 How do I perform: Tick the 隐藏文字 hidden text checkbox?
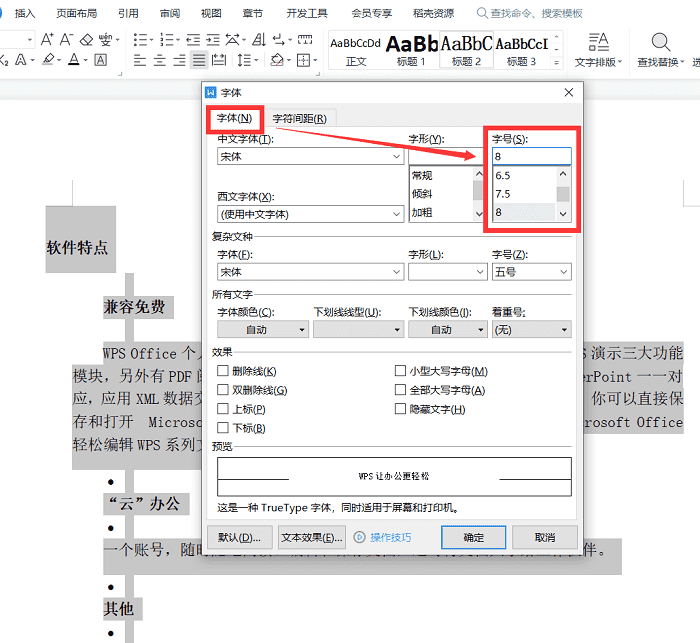(x=400, y=409)
